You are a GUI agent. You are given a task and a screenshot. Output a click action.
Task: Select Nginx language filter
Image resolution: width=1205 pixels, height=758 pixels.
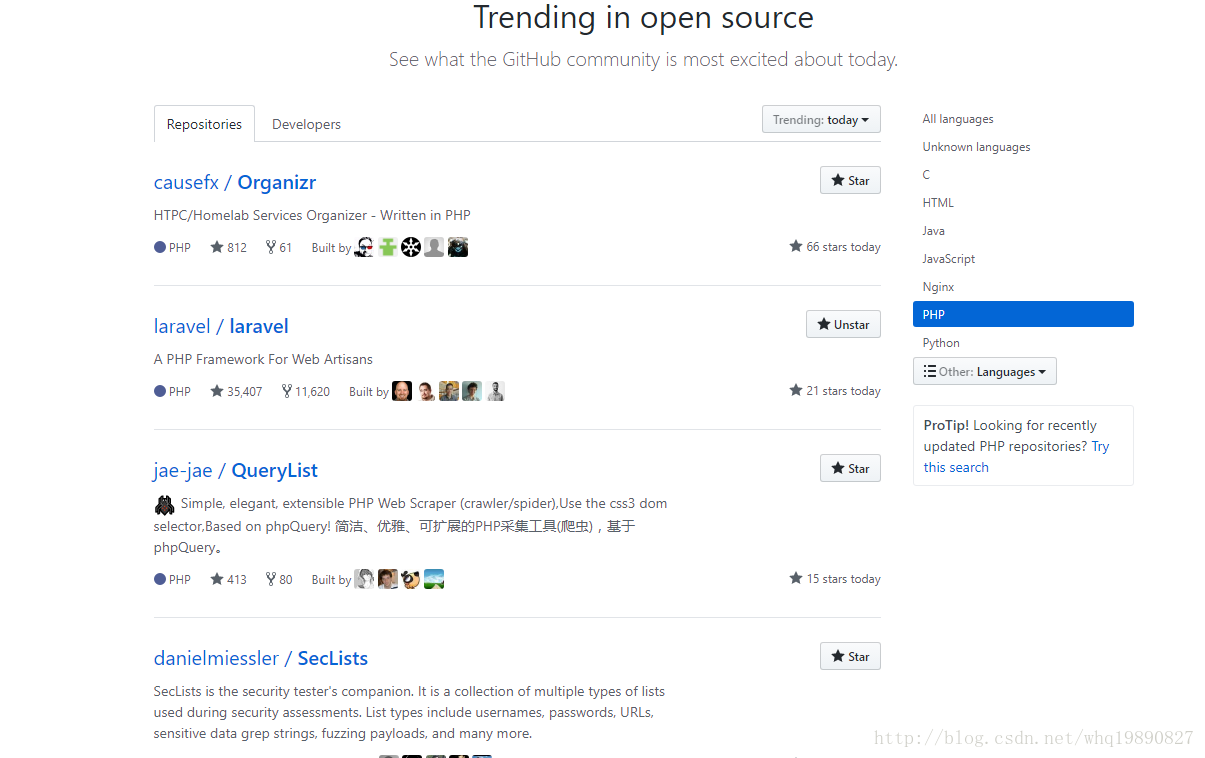click(938, 287)
